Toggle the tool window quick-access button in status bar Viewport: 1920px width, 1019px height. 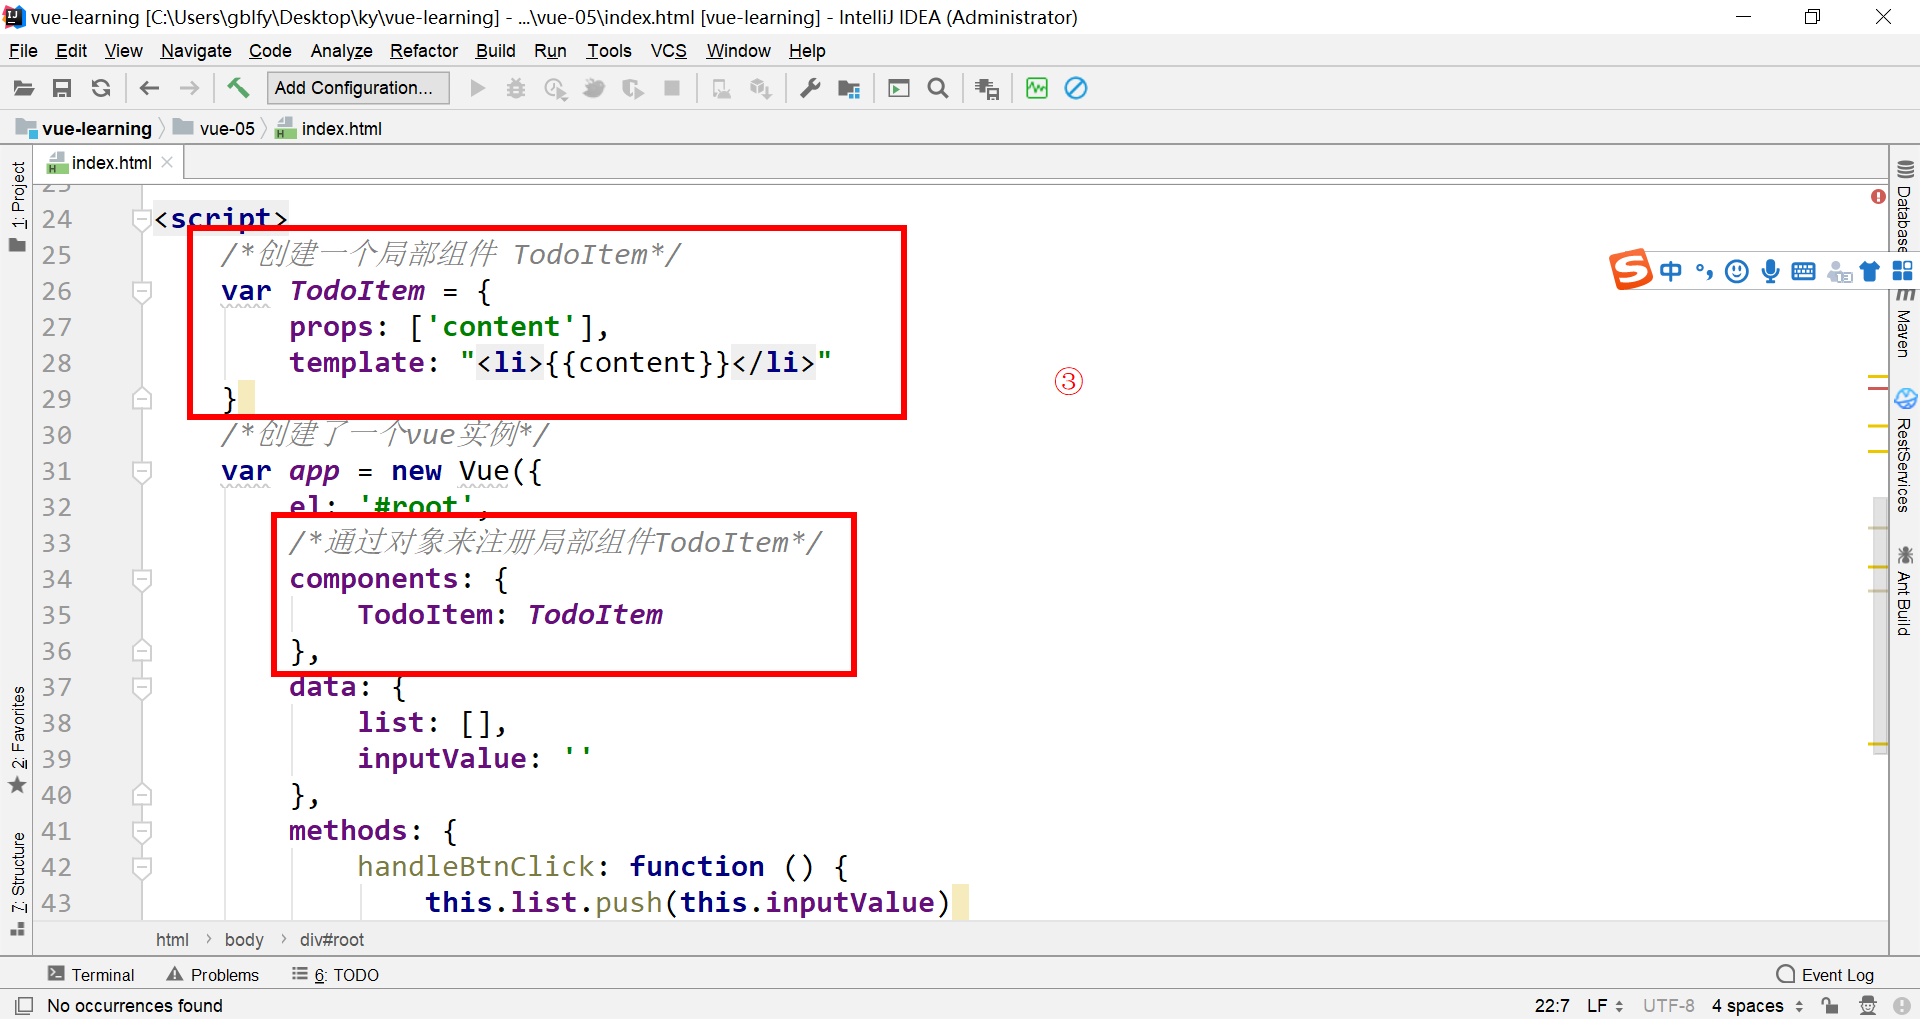tap(24, 1005)
